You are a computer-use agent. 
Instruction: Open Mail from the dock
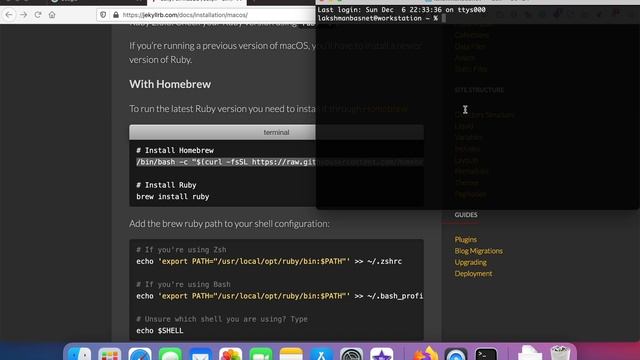(200, 353)
